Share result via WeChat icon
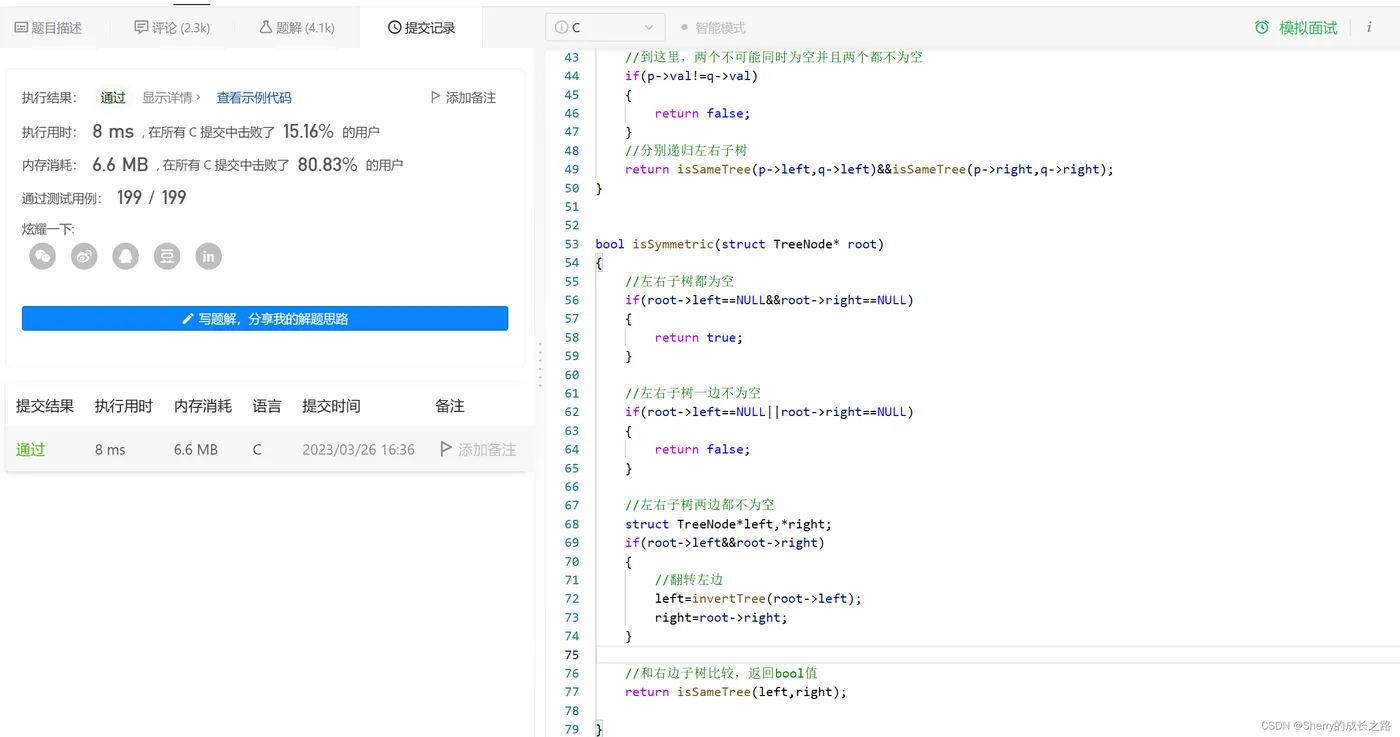Screen dimensions: 1400x737 coord(43,257)
